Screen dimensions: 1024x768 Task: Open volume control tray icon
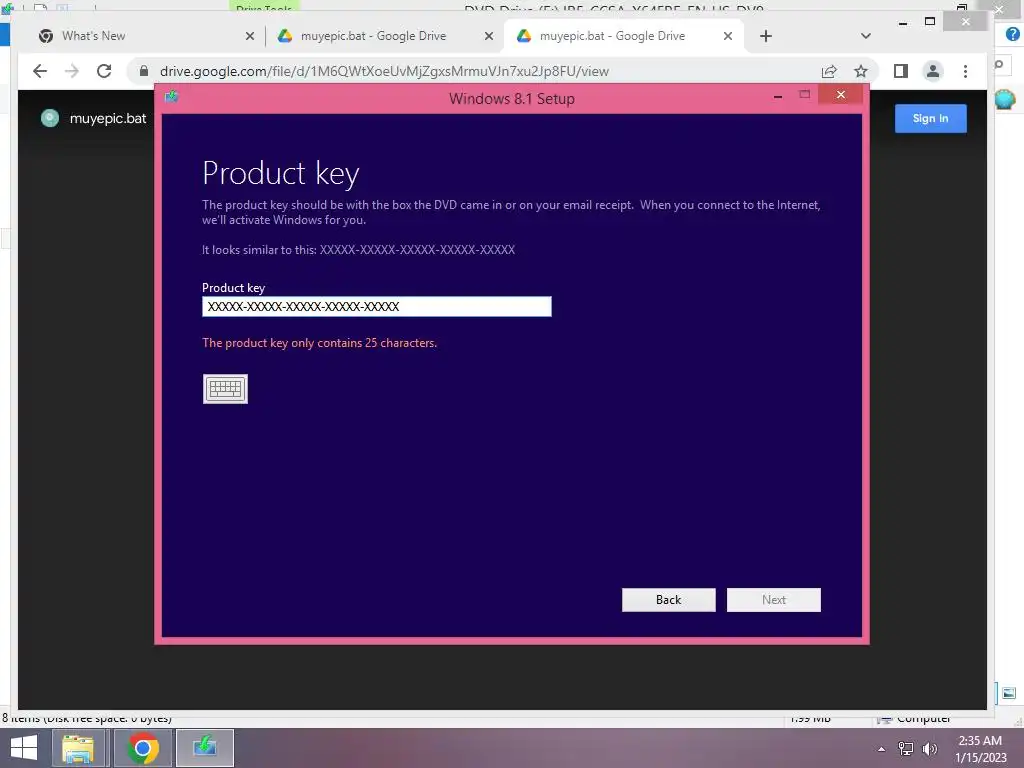pos(929,749)
